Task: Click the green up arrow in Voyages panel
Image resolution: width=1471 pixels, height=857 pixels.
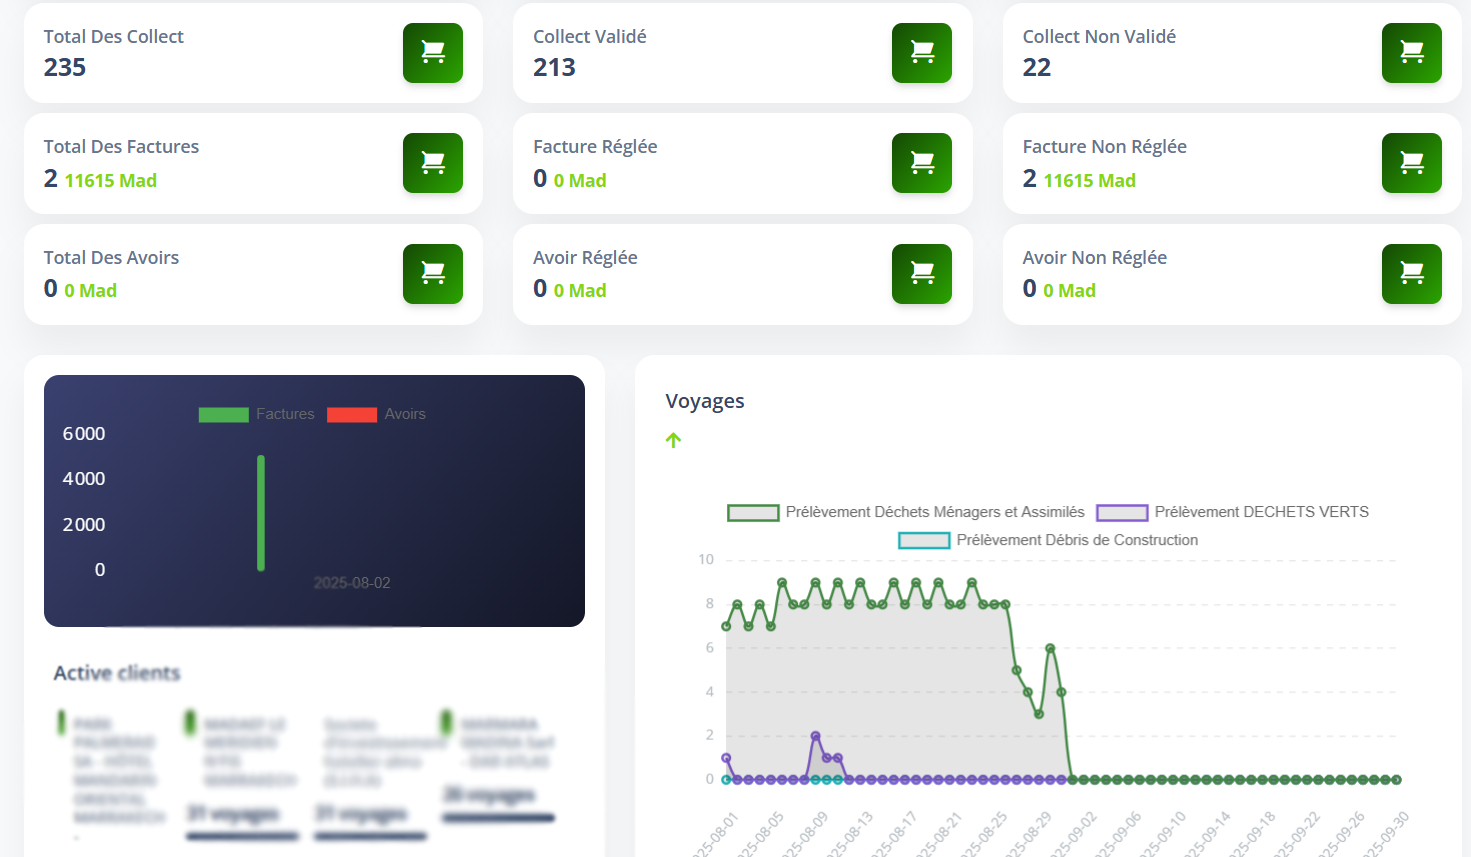Action: (674, 439)
